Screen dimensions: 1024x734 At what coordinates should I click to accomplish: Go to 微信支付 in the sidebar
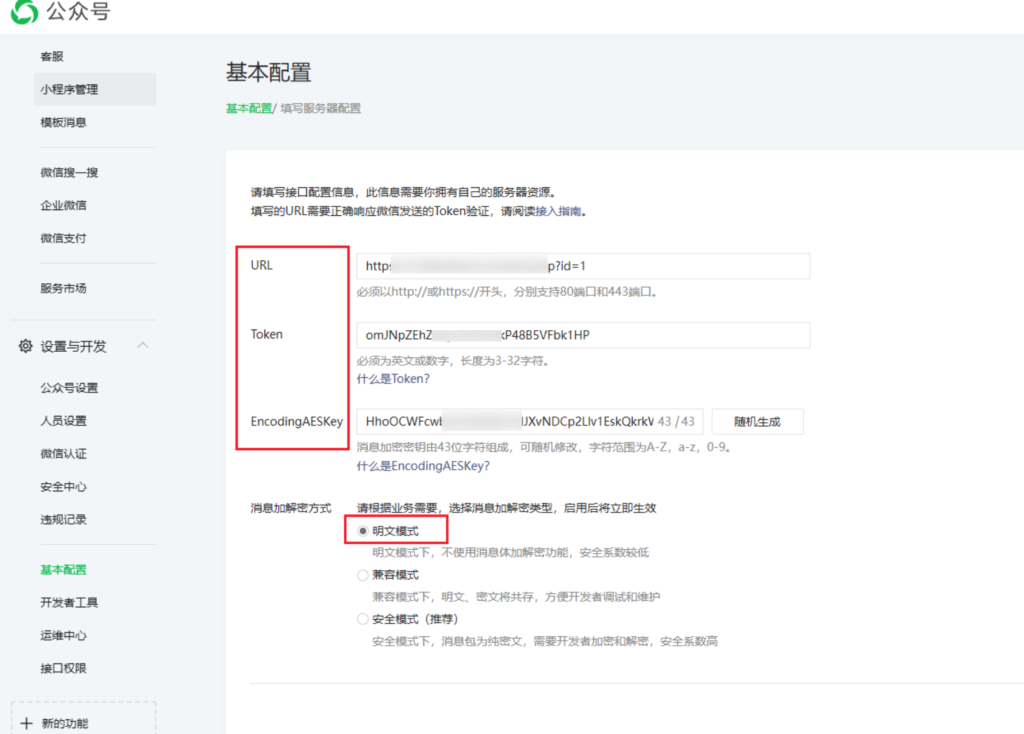click(x=63, y=238)
